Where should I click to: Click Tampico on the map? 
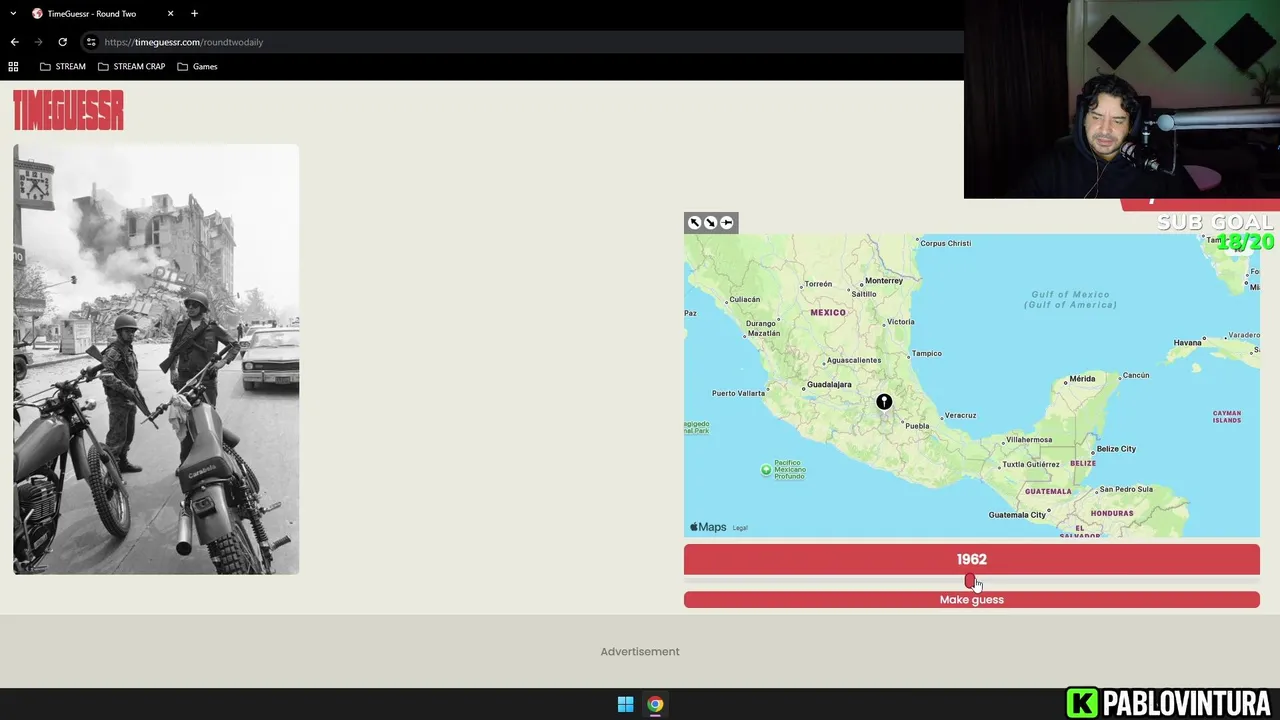[x=925, y=353]
